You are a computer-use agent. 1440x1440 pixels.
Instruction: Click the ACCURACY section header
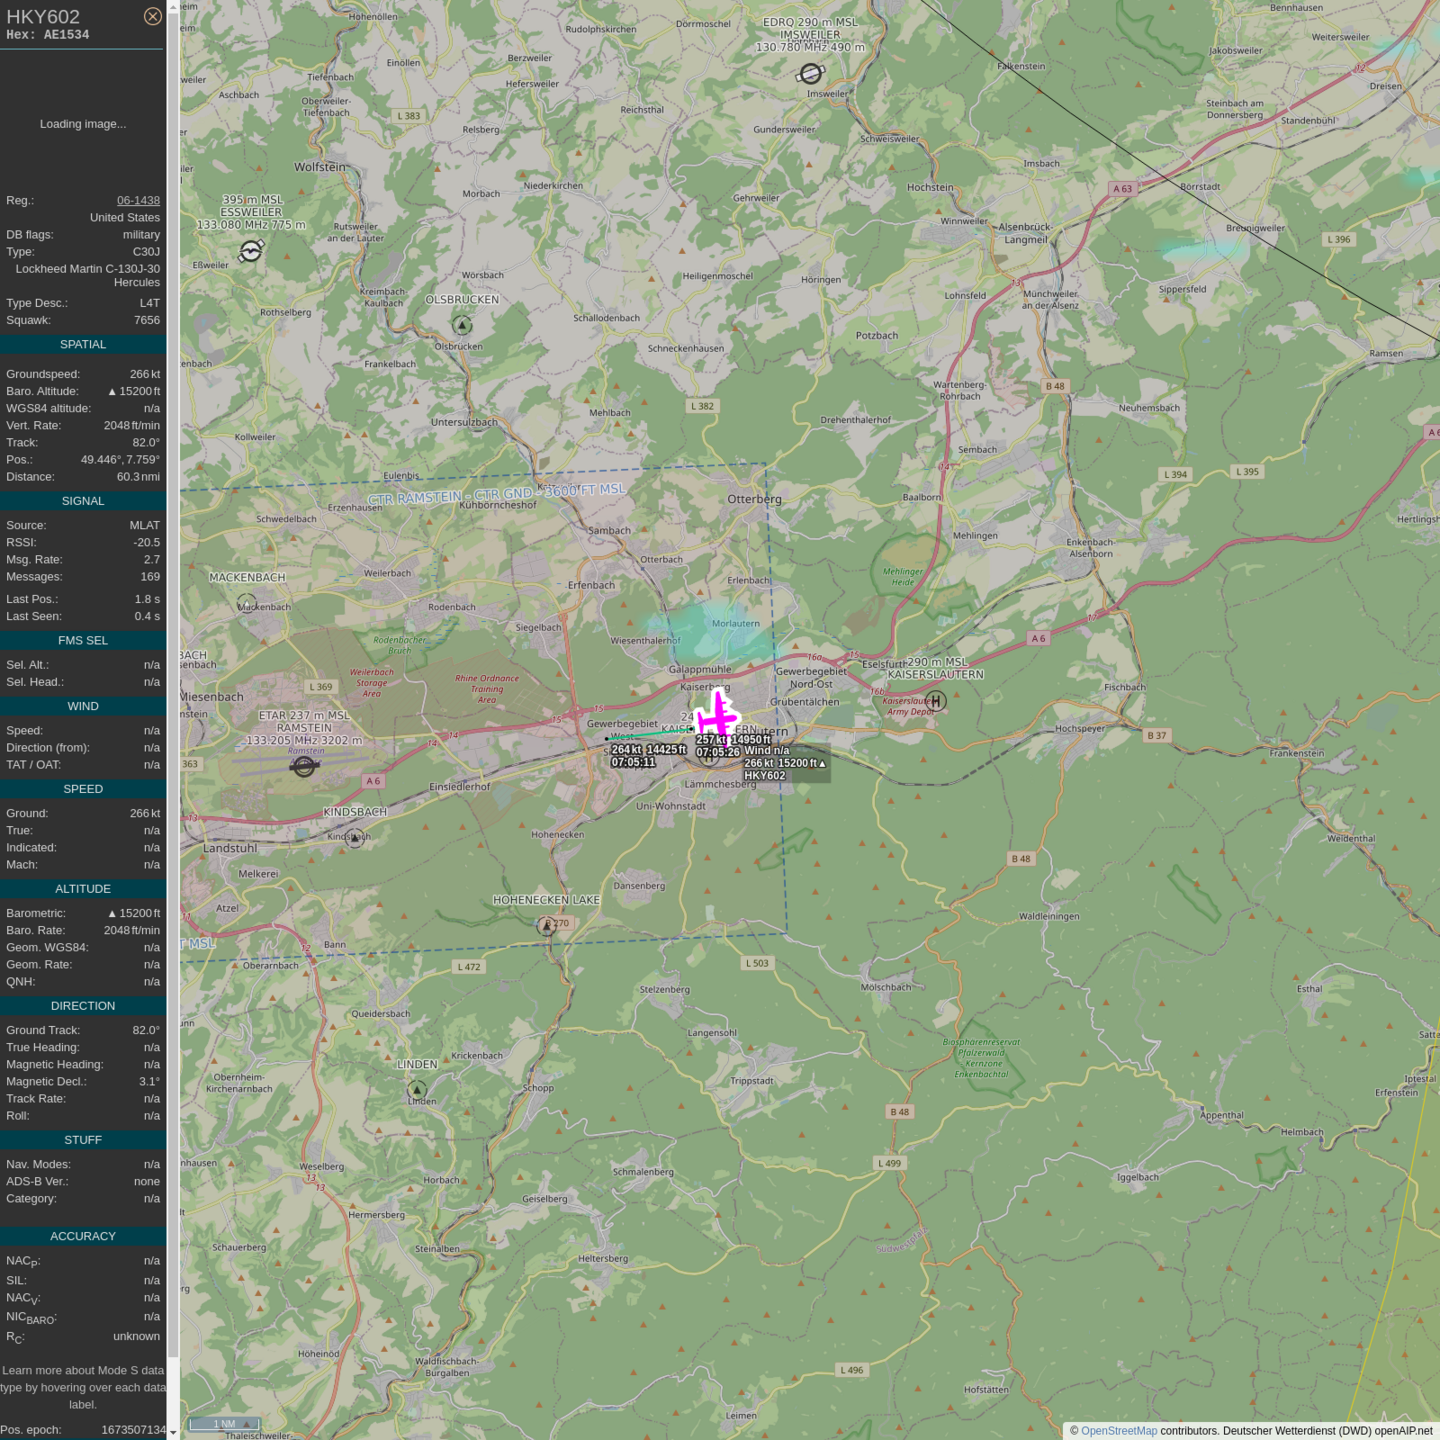[x=83, y=1236]
